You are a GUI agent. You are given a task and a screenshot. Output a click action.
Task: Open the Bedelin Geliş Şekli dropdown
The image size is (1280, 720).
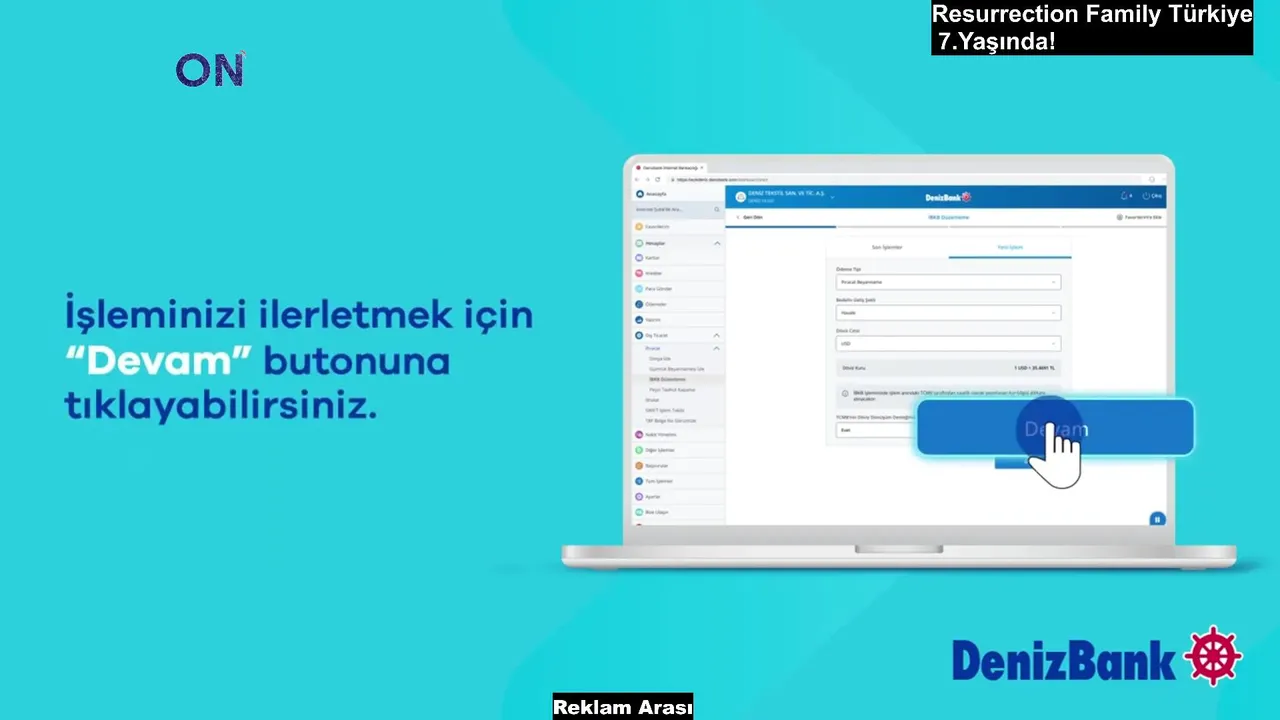948,313
